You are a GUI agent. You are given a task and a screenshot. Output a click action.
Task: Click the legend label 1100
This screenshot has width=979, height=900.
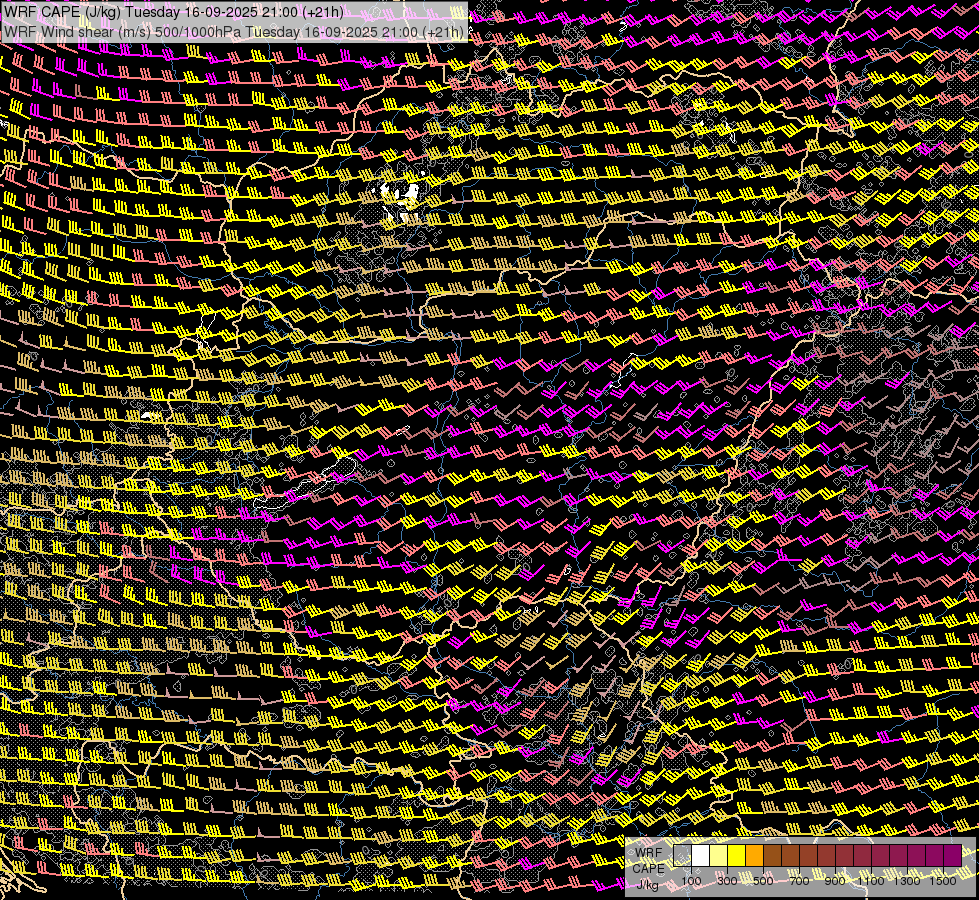click(x=871, y=881)
